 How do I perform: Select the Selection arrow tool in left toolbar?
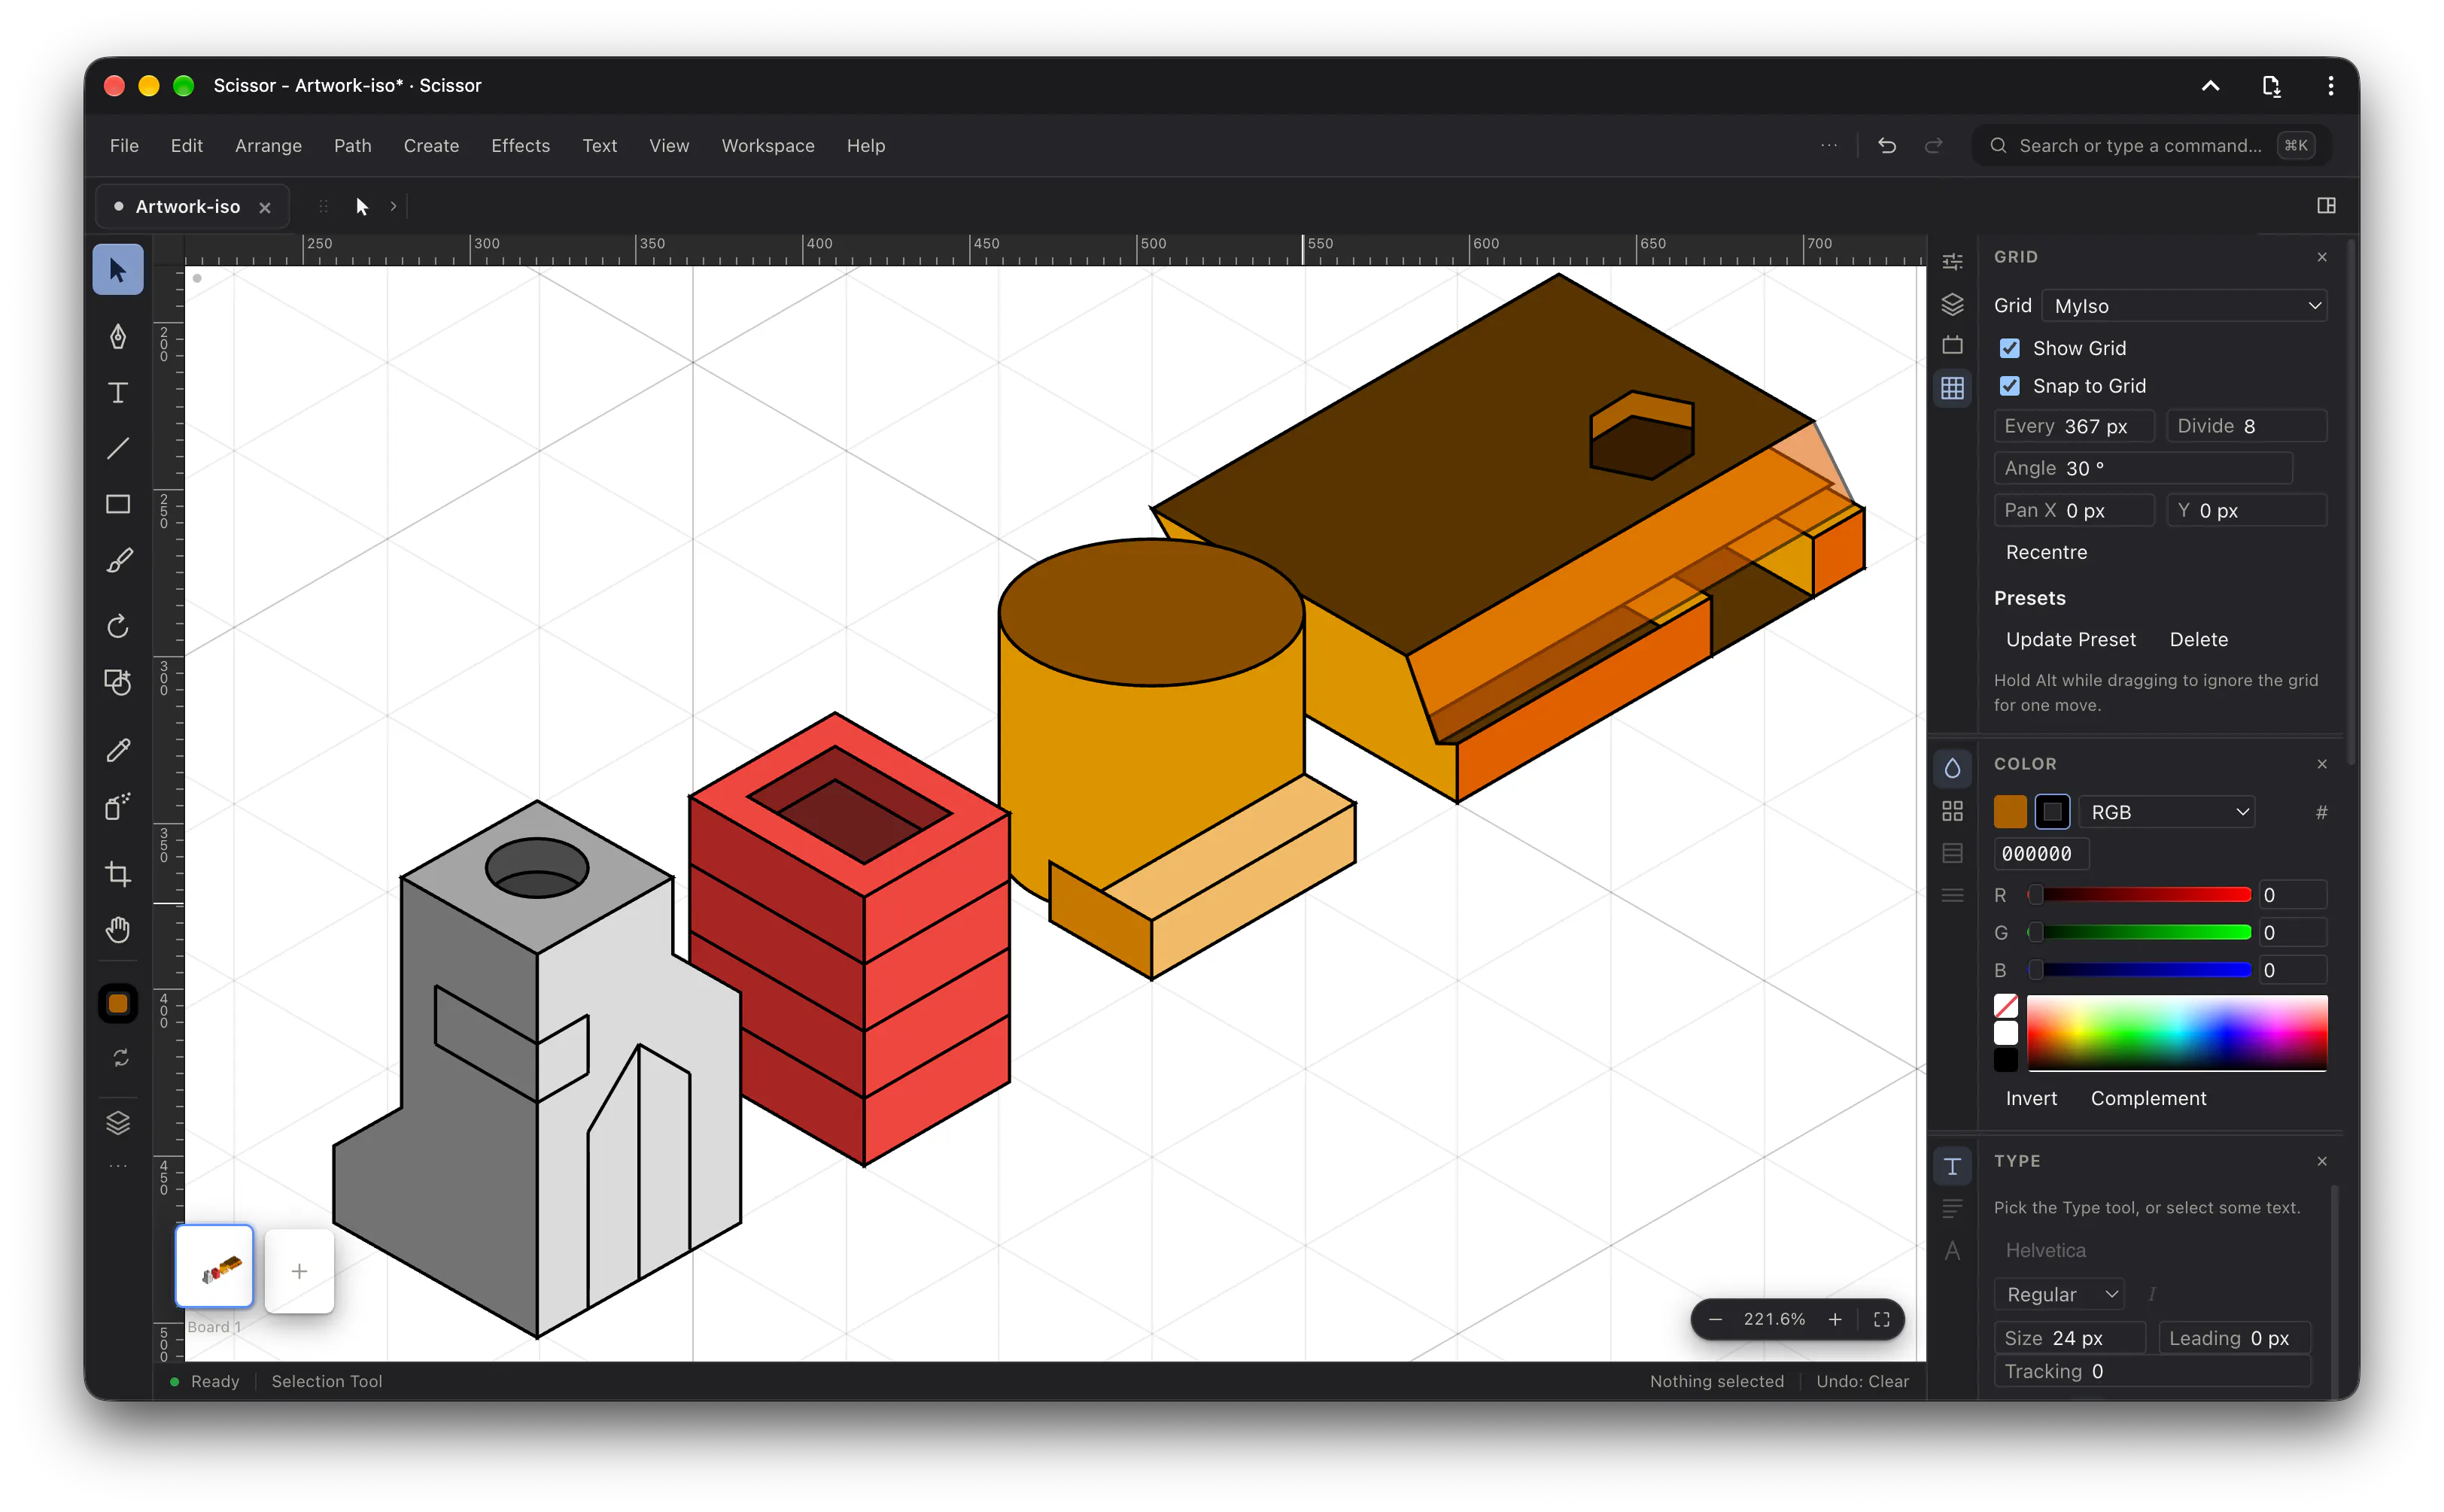(118, 270)
